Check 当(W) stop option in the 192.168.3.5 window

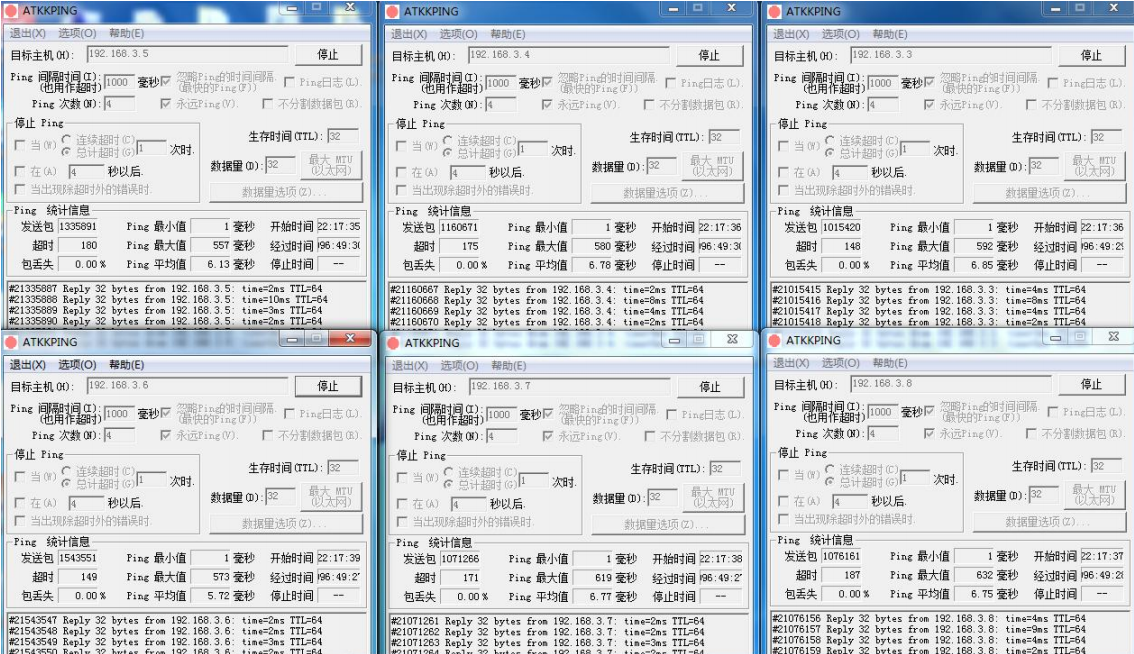pyautogui.click(x=20, y=145)
